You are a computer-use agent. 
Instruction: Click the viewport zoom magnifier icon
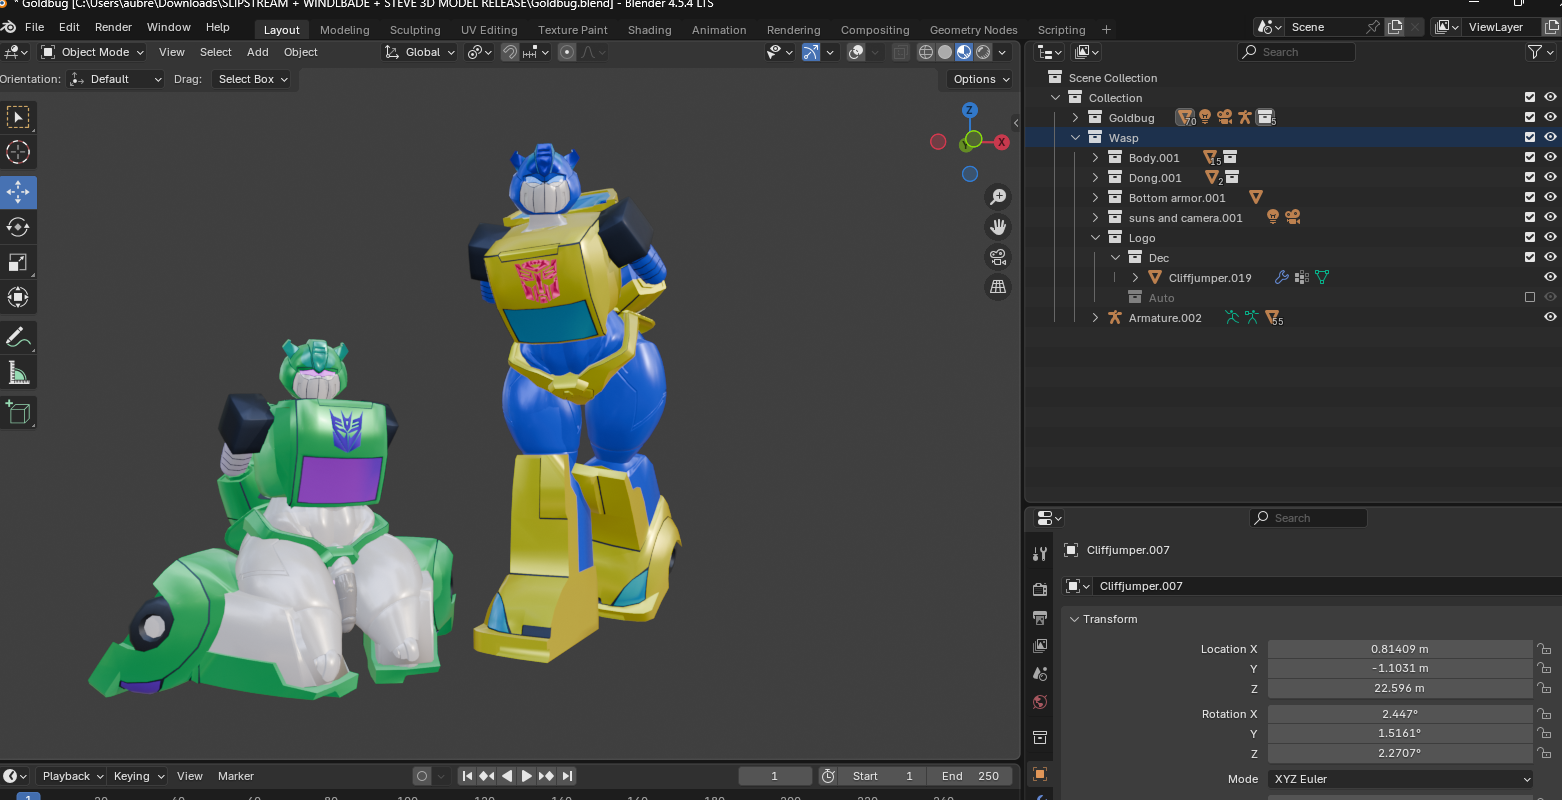[x=997, y=197]
